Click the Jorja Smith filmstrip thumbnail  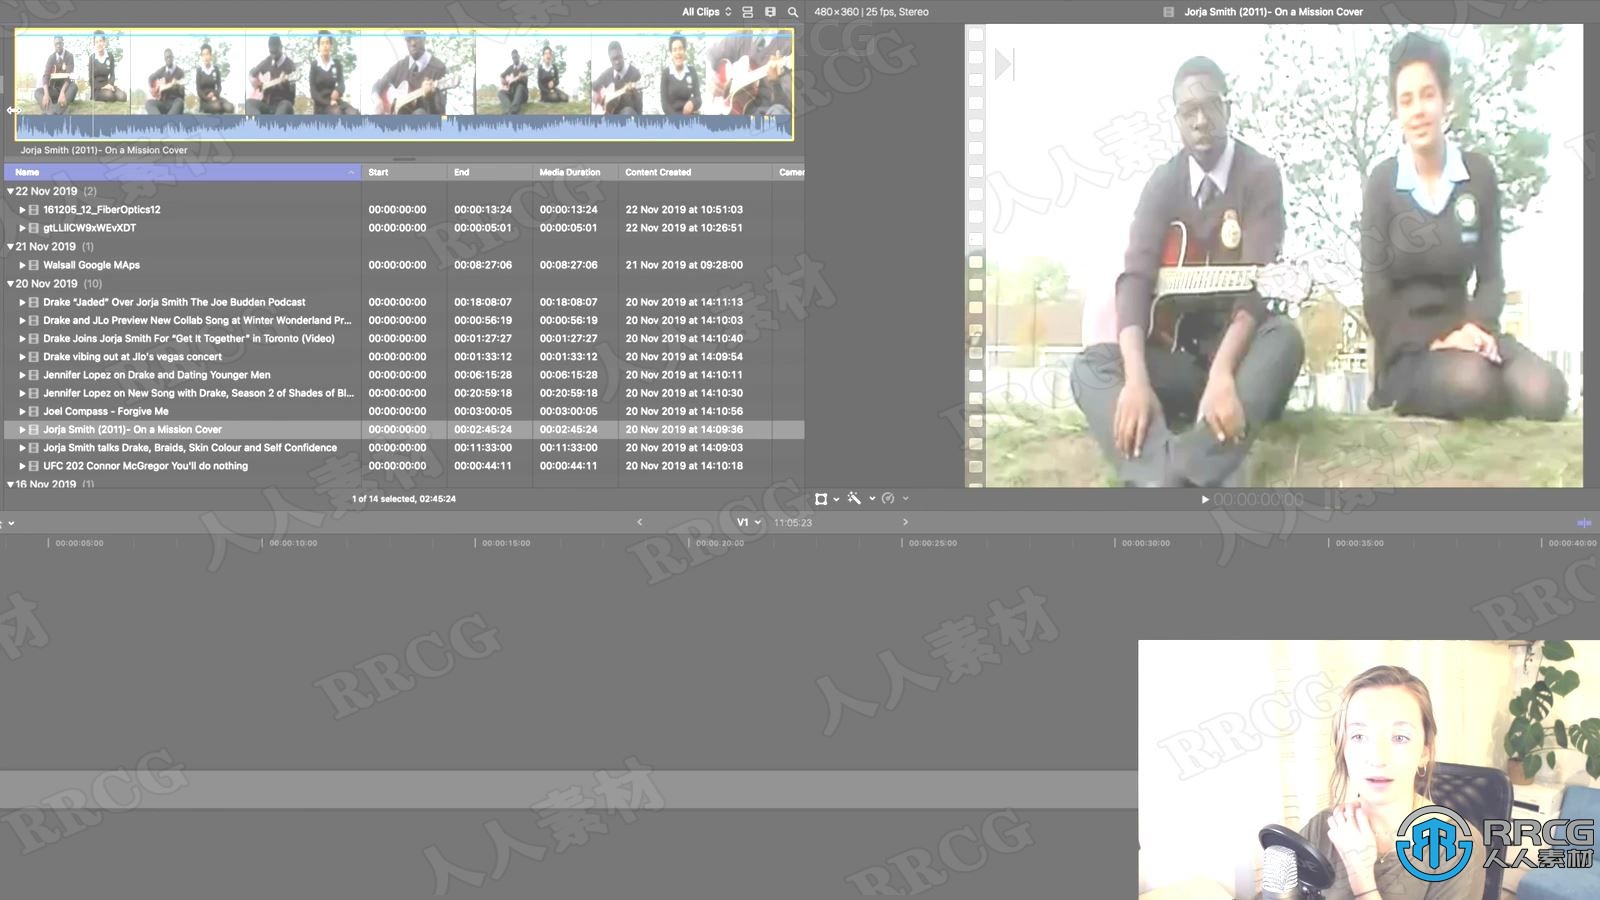(404, 84)
